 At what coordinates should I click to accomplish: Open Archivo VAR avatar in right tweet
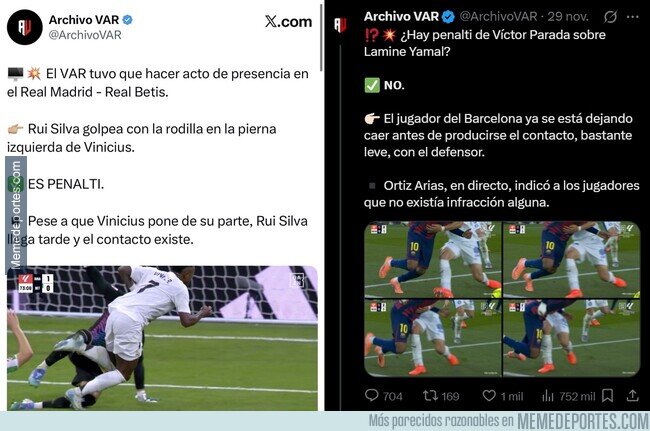click(x=340, y=24)
